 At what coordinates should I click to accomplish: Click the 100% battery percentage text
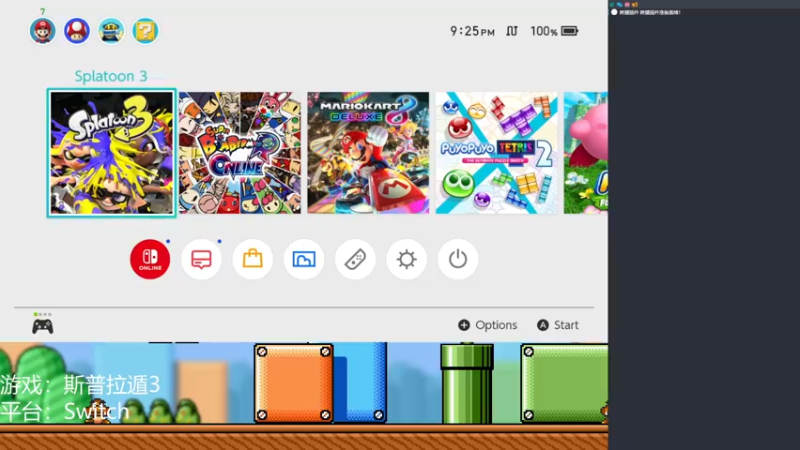[544, 31]
